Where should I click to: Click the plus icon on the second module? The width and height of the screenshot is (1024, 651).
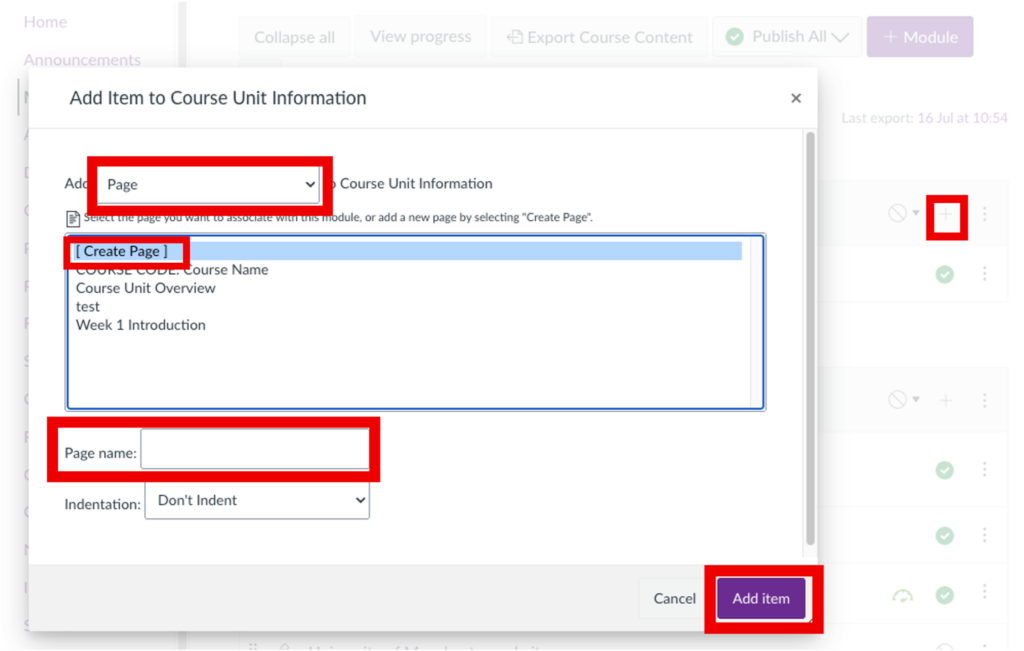click(945, 400)
